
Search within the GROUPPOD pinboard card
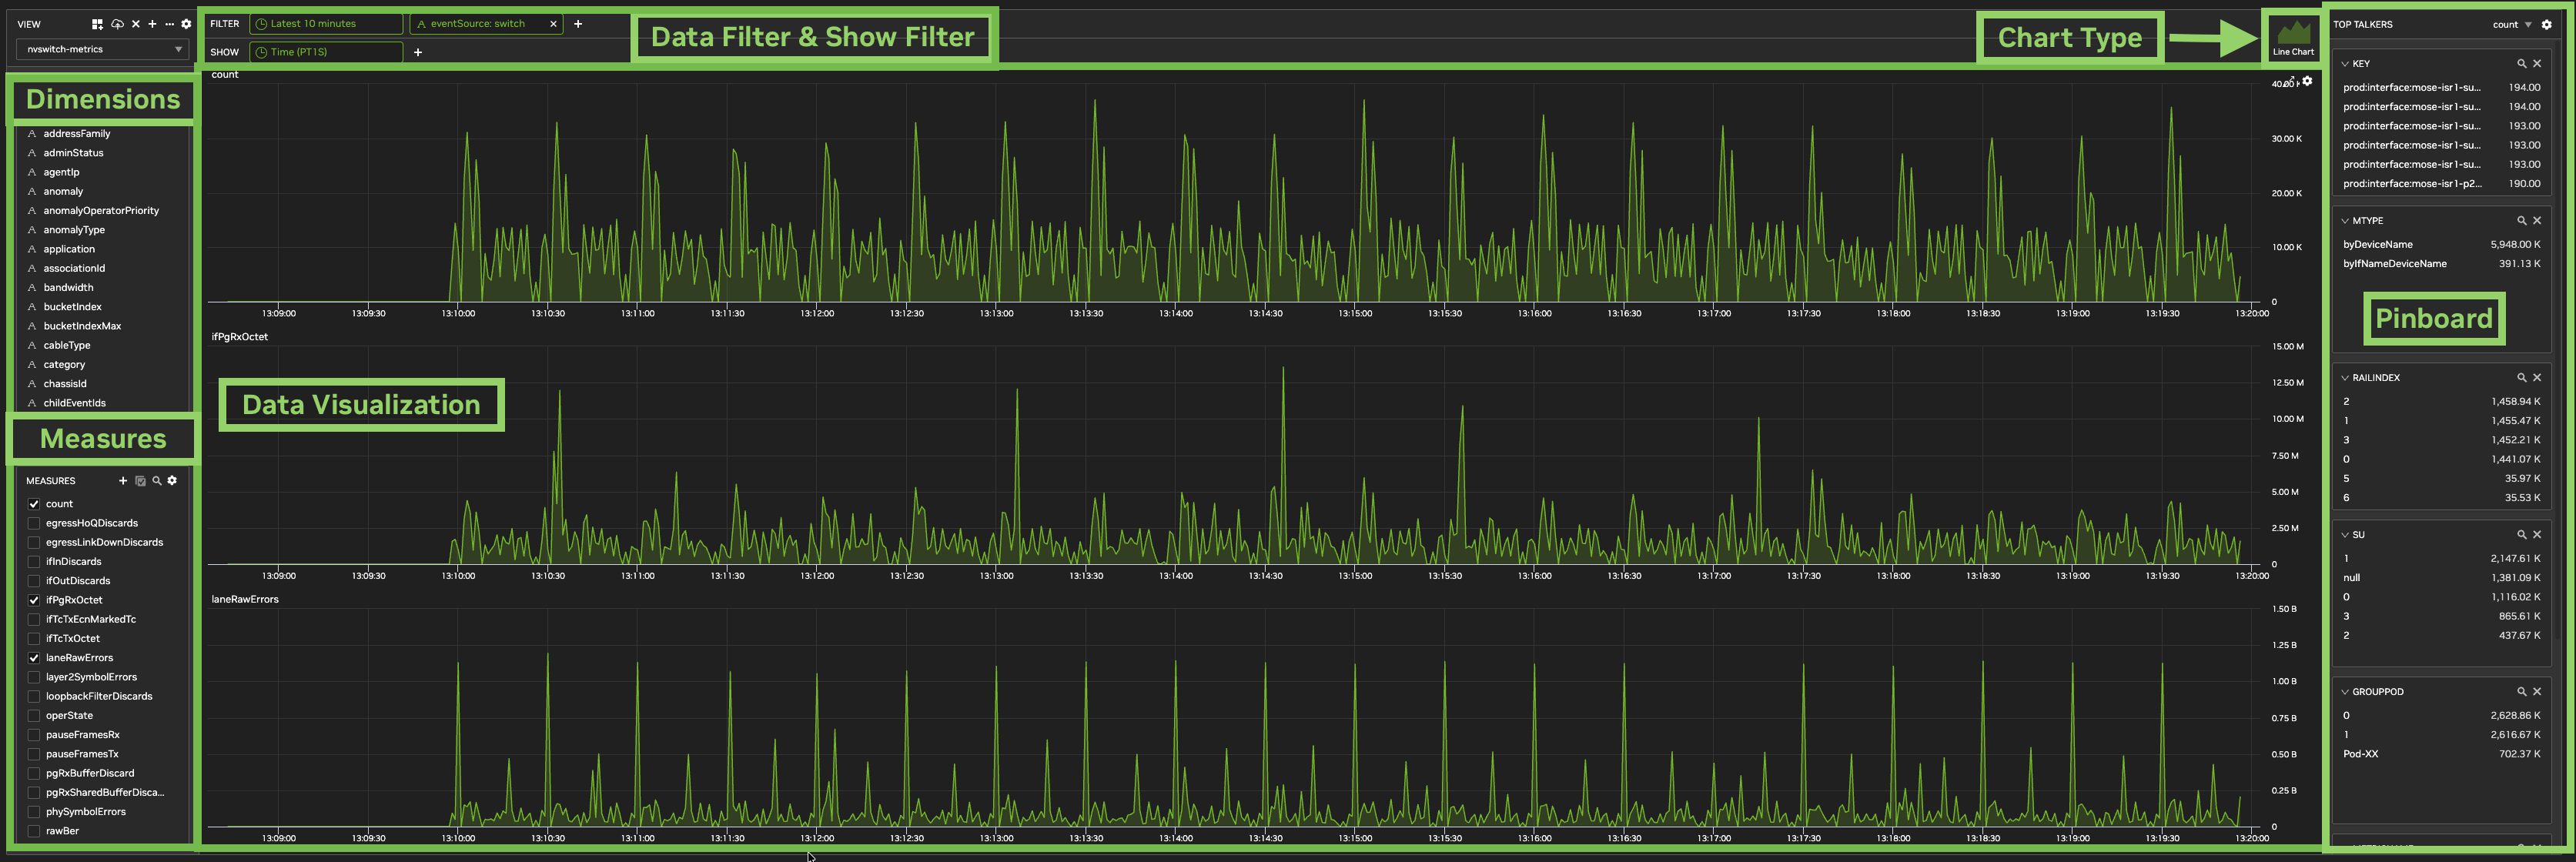[2521, 691]
